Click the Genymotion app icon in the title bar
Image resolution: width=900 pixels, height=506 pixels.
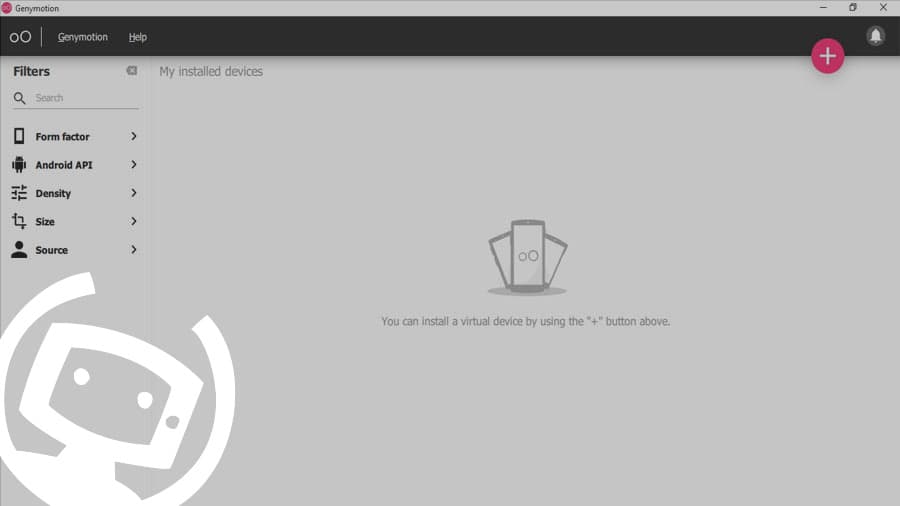point(6,8)
